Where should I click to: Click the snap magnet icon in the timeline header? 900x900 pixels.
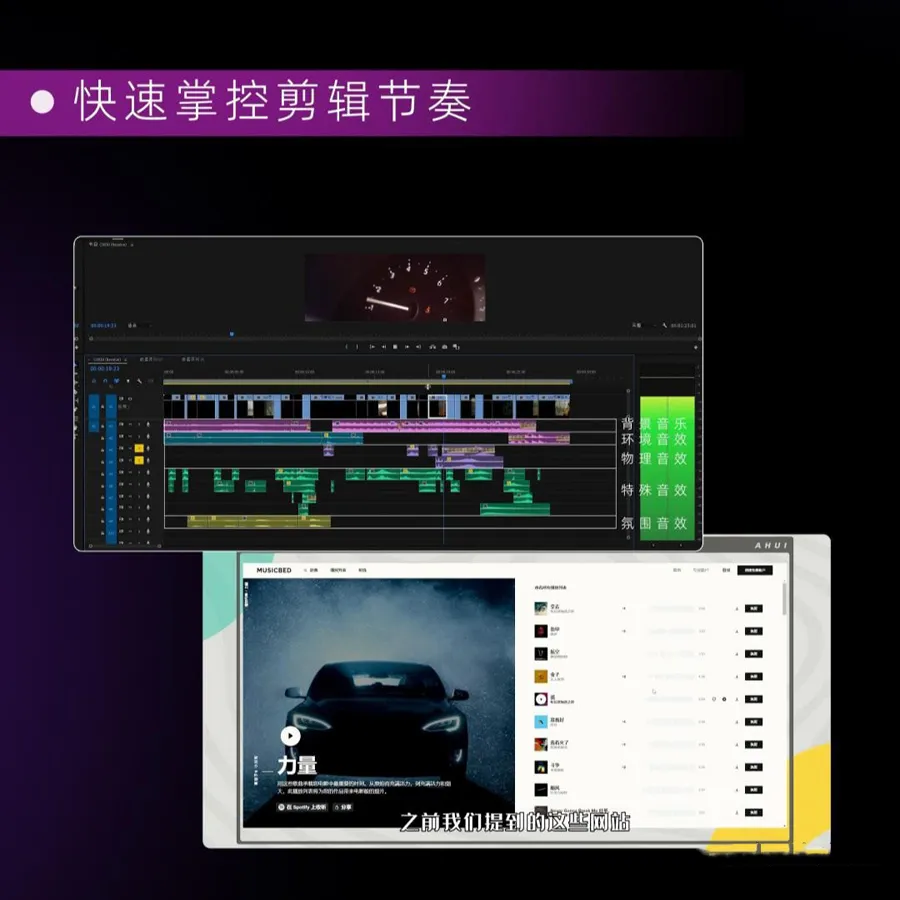coord(106,381)
